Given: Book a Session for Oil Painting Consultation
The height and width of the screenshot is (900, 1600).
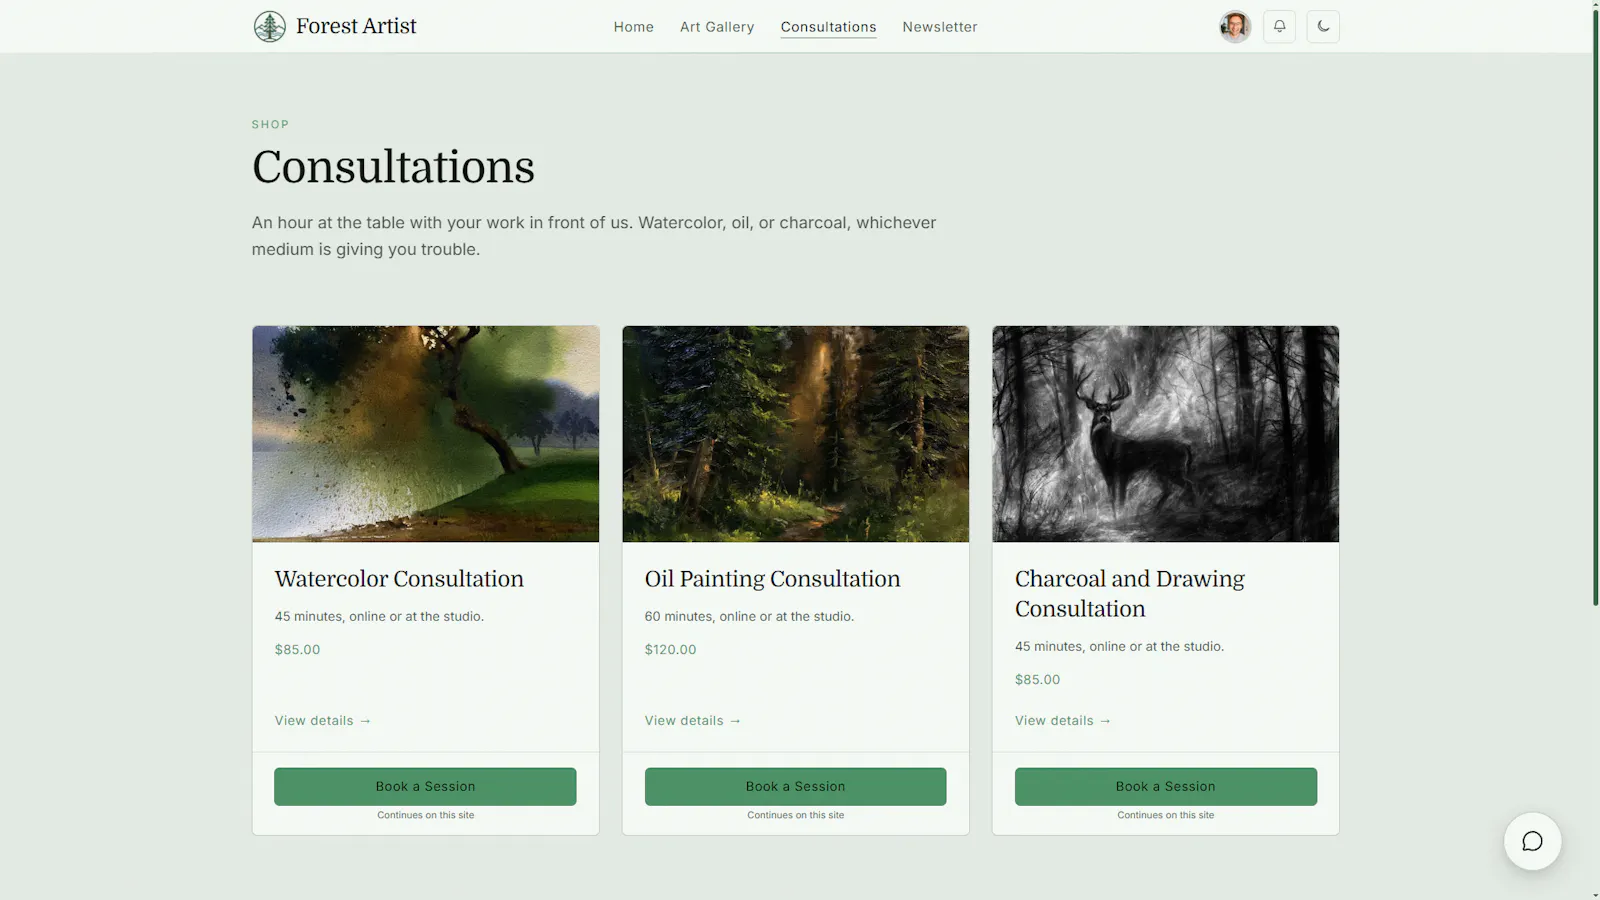Looking at the screenshot, I should (795, 786).
